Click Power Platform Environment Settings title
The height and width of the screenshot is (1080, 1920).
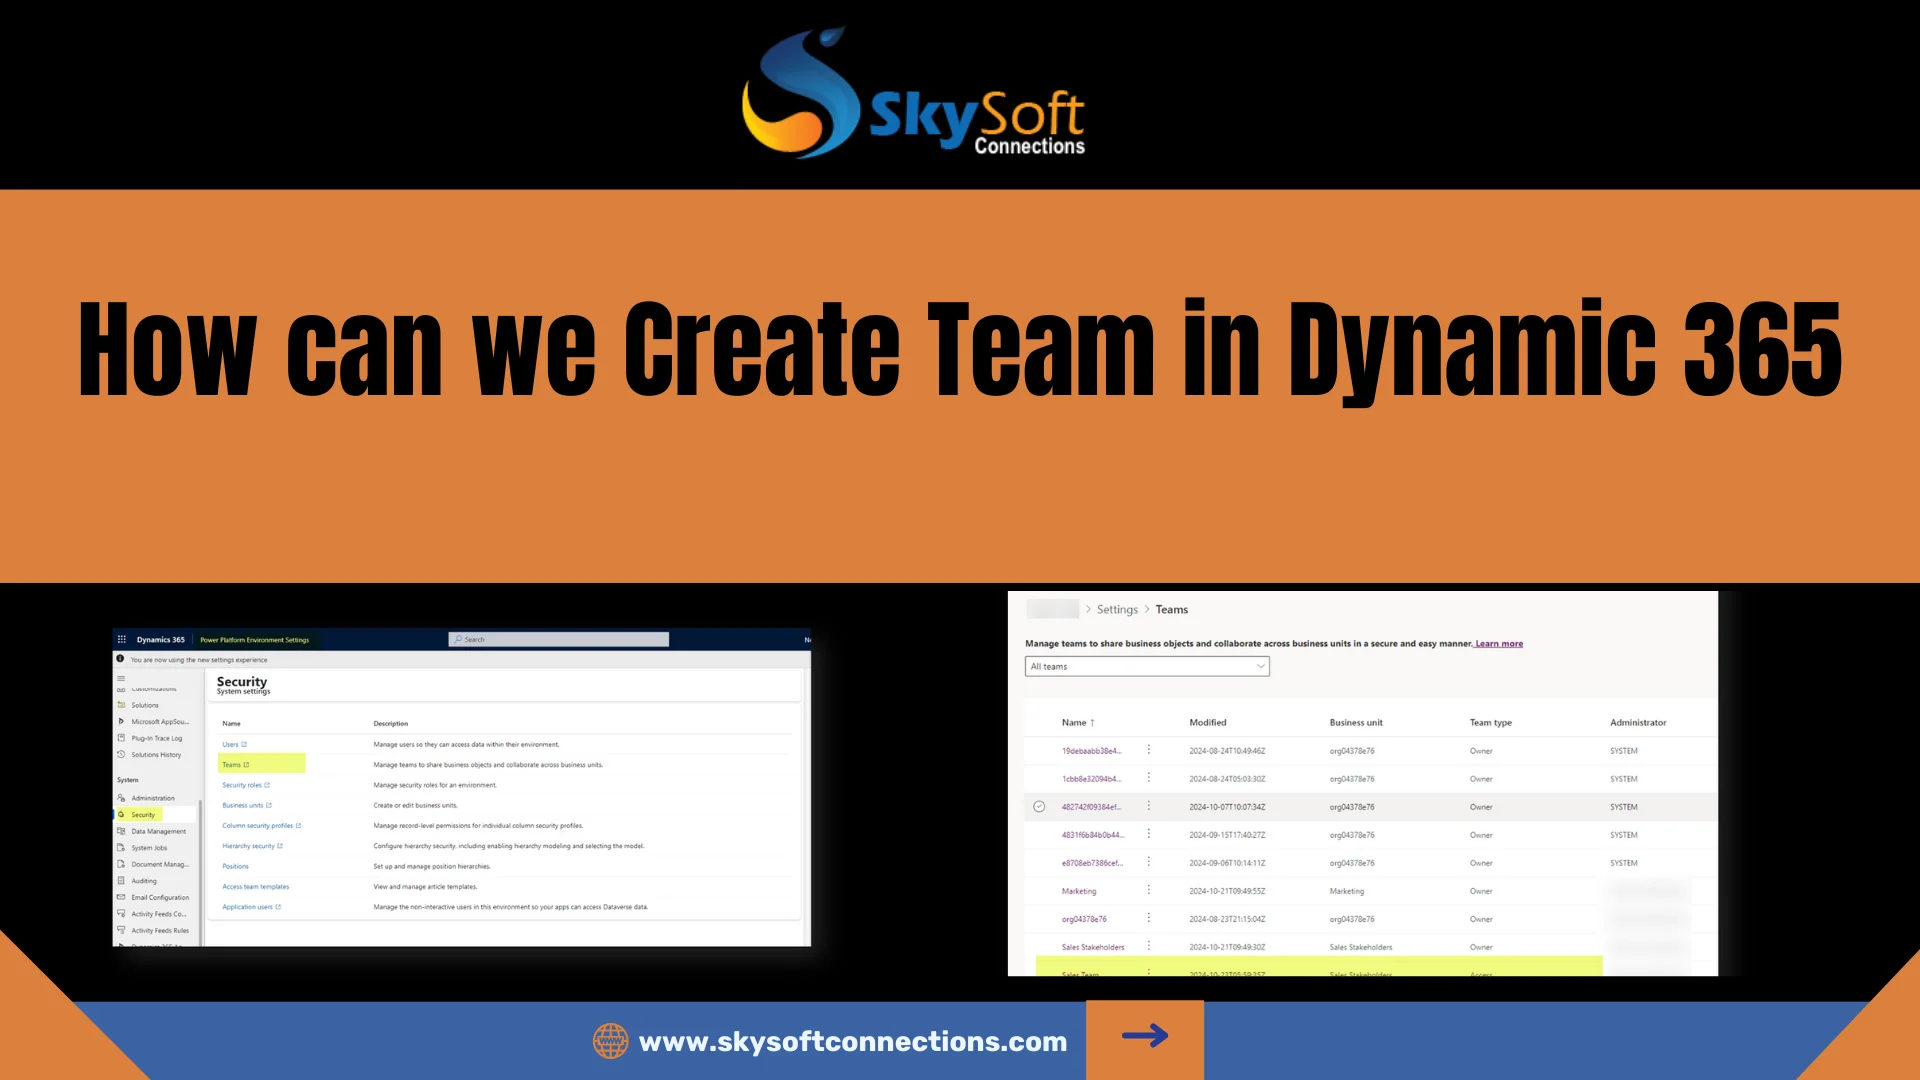255,640
